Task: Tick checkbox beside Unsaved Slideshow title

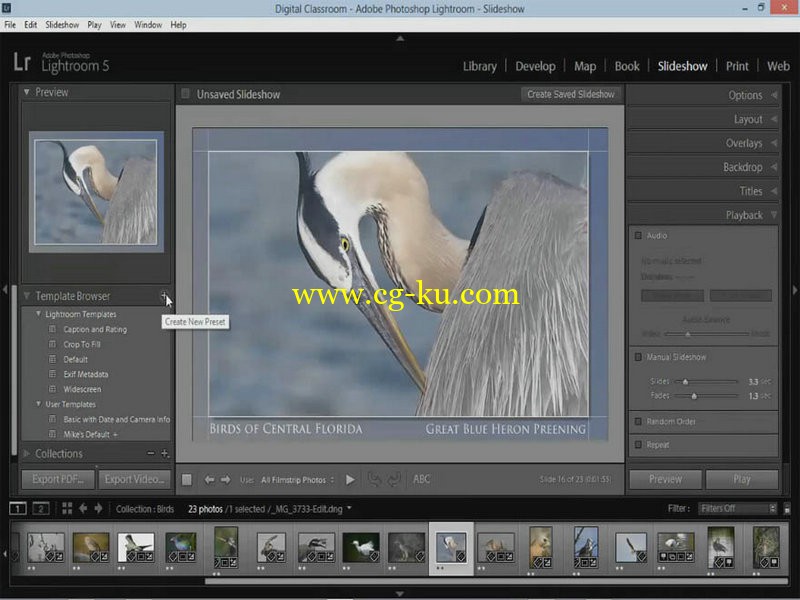Action: 186,94
